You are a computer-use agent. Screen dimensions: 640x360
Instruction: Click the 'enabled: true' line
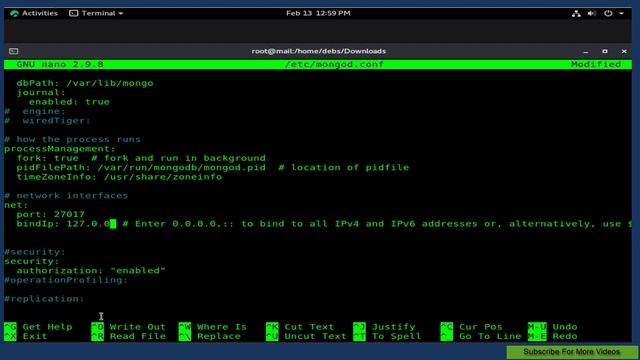(69, 102)
